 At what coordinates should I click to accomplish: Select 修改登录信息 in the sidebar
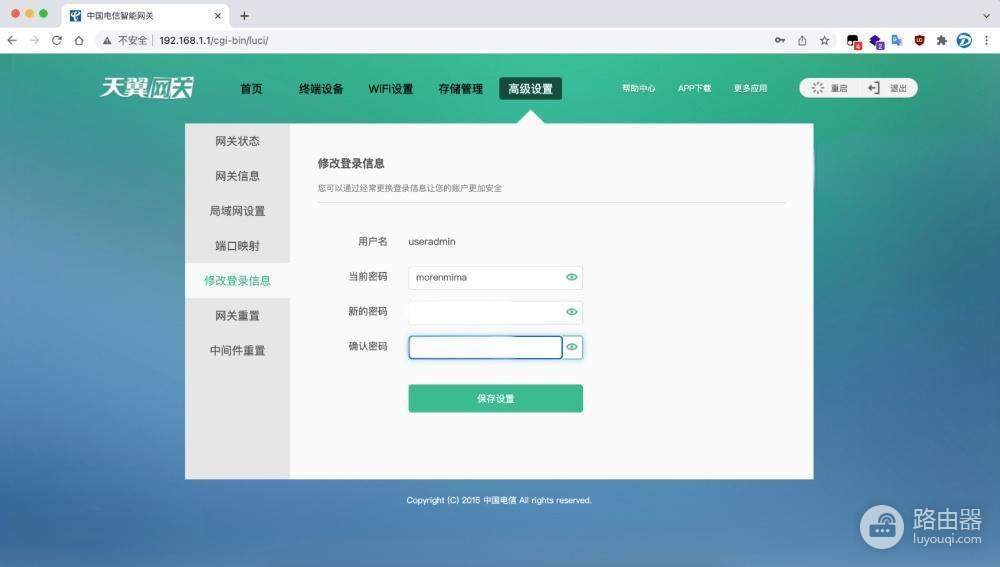237,281
